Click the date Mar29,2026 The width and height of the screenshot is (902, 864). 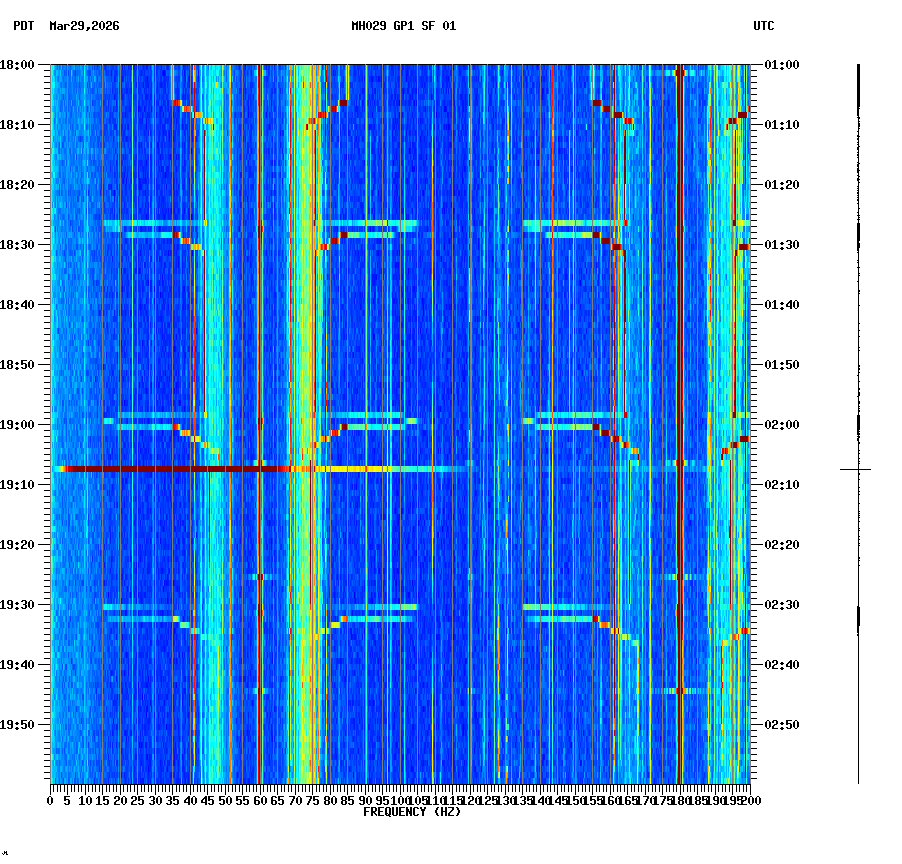point(82,28)
